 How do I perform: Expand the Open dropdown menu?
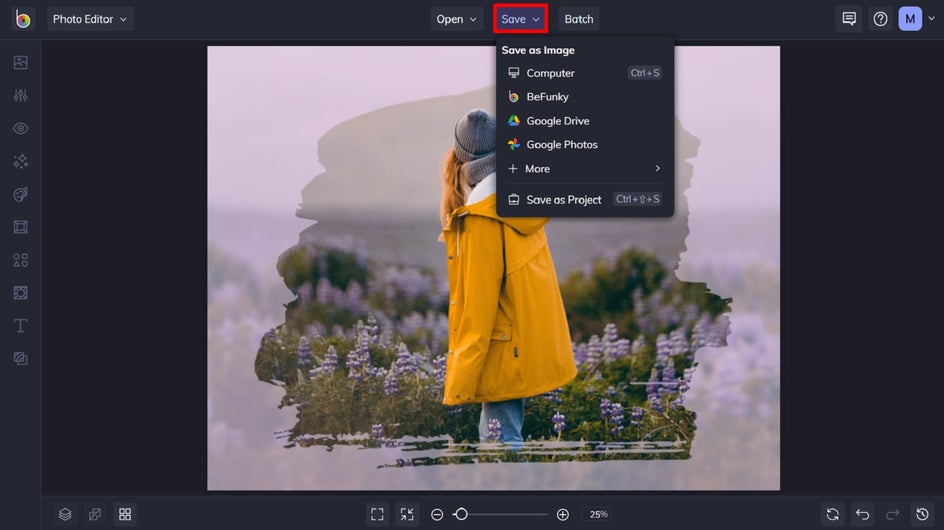coord(456,19)
